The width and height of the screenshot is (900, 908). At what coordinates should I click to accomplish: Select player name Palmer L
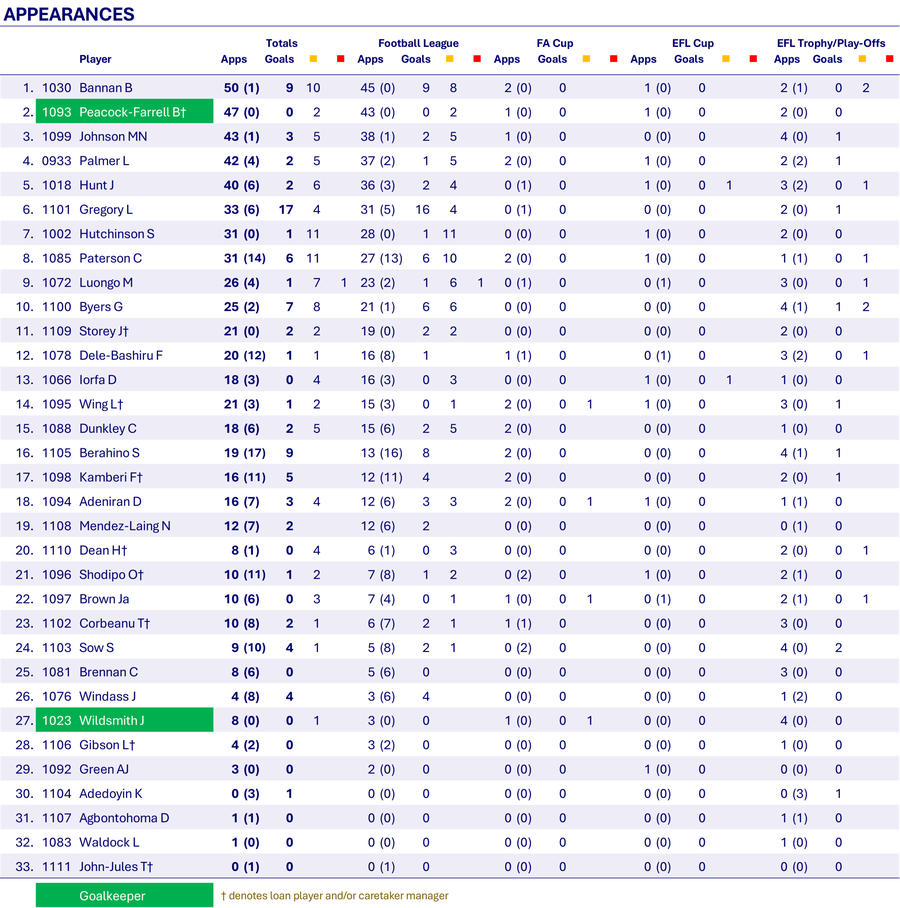tap(104, 161)
